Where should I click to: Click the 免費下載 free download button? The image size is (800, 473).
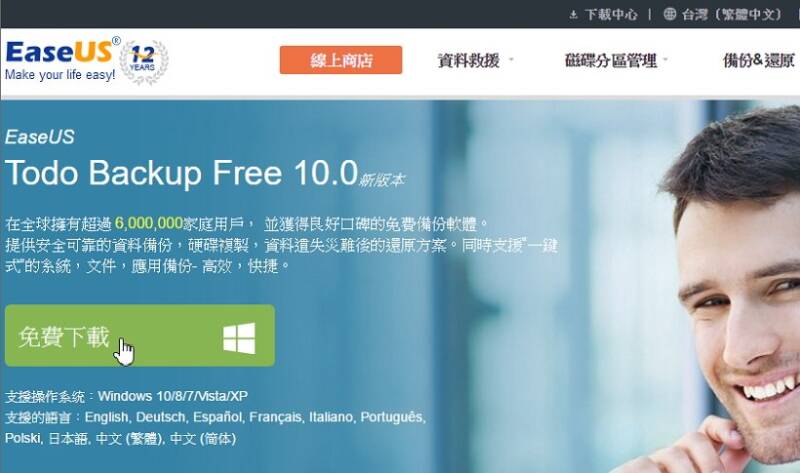point(140,335)
